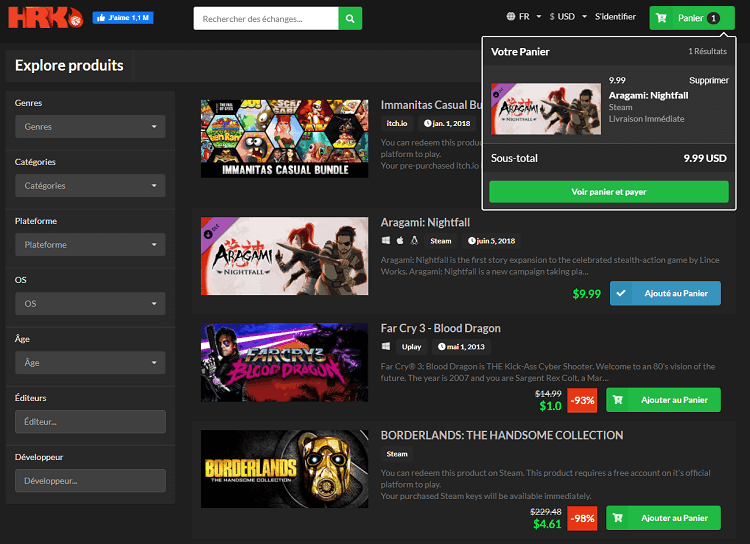Click cart icon on Far Cry 3 Ajouter button

619,400
